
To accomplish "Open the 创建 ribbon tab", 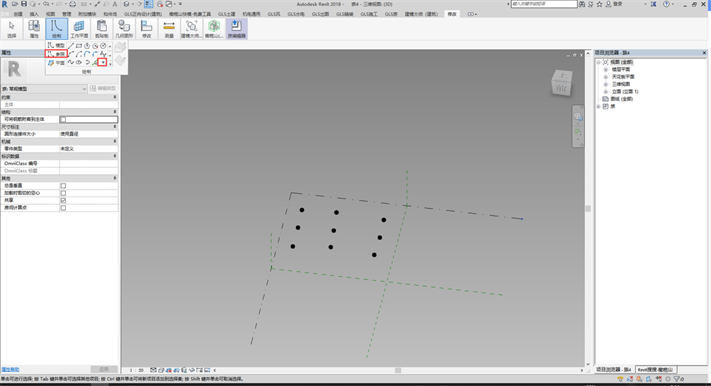I will [x=18, y=14].
